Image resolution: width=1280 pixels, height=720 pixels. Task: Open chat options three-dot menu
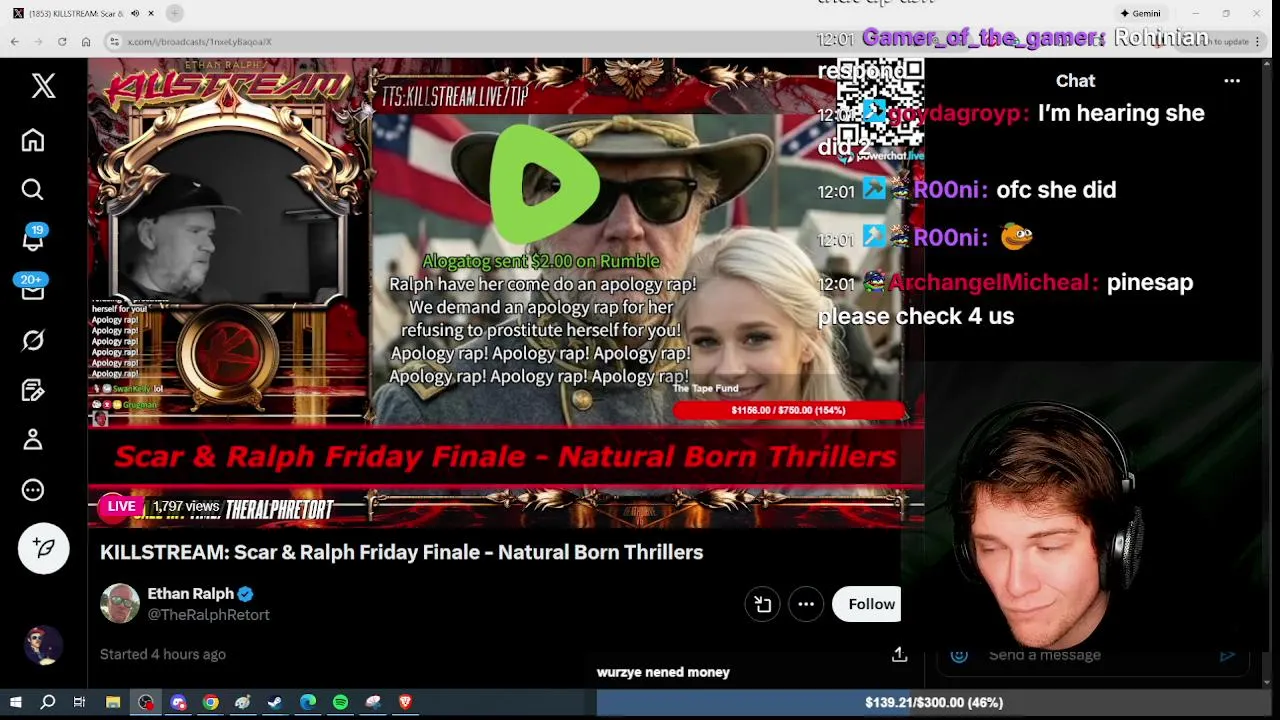[x=1232, y=81]
